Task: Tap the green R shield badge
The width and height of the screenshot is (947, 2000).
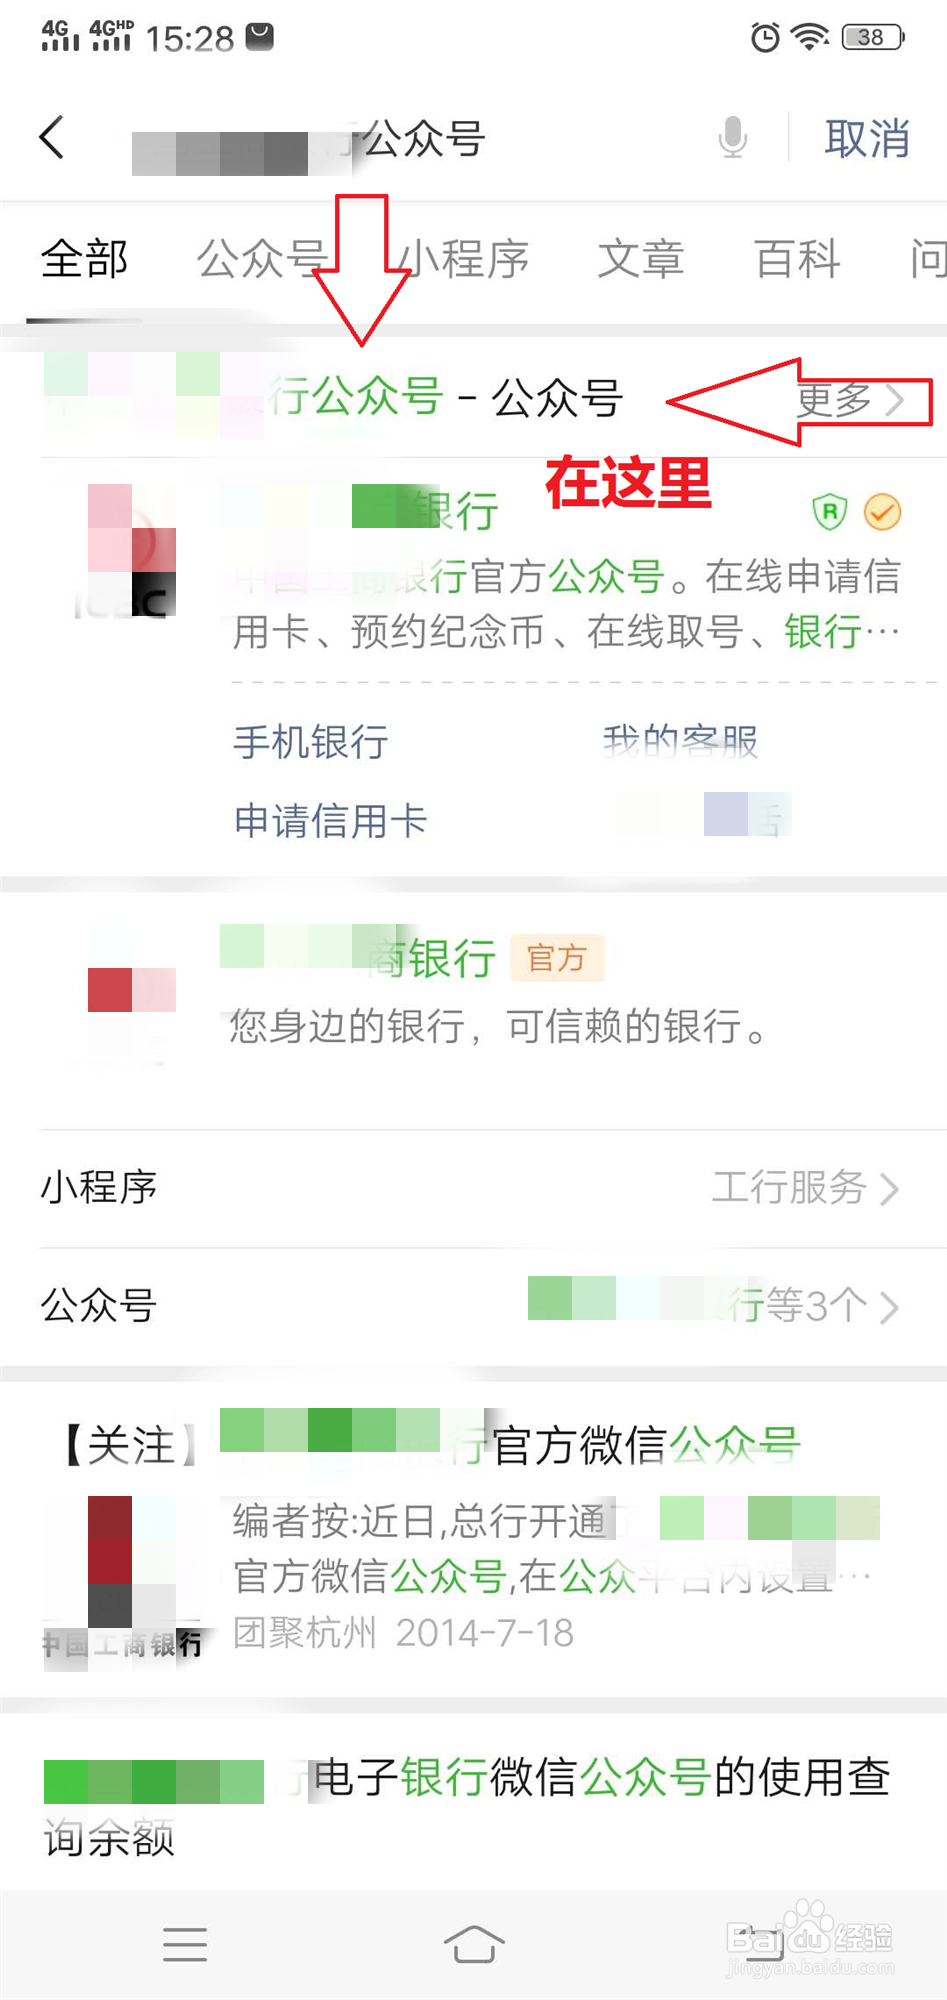Action: 830,512
